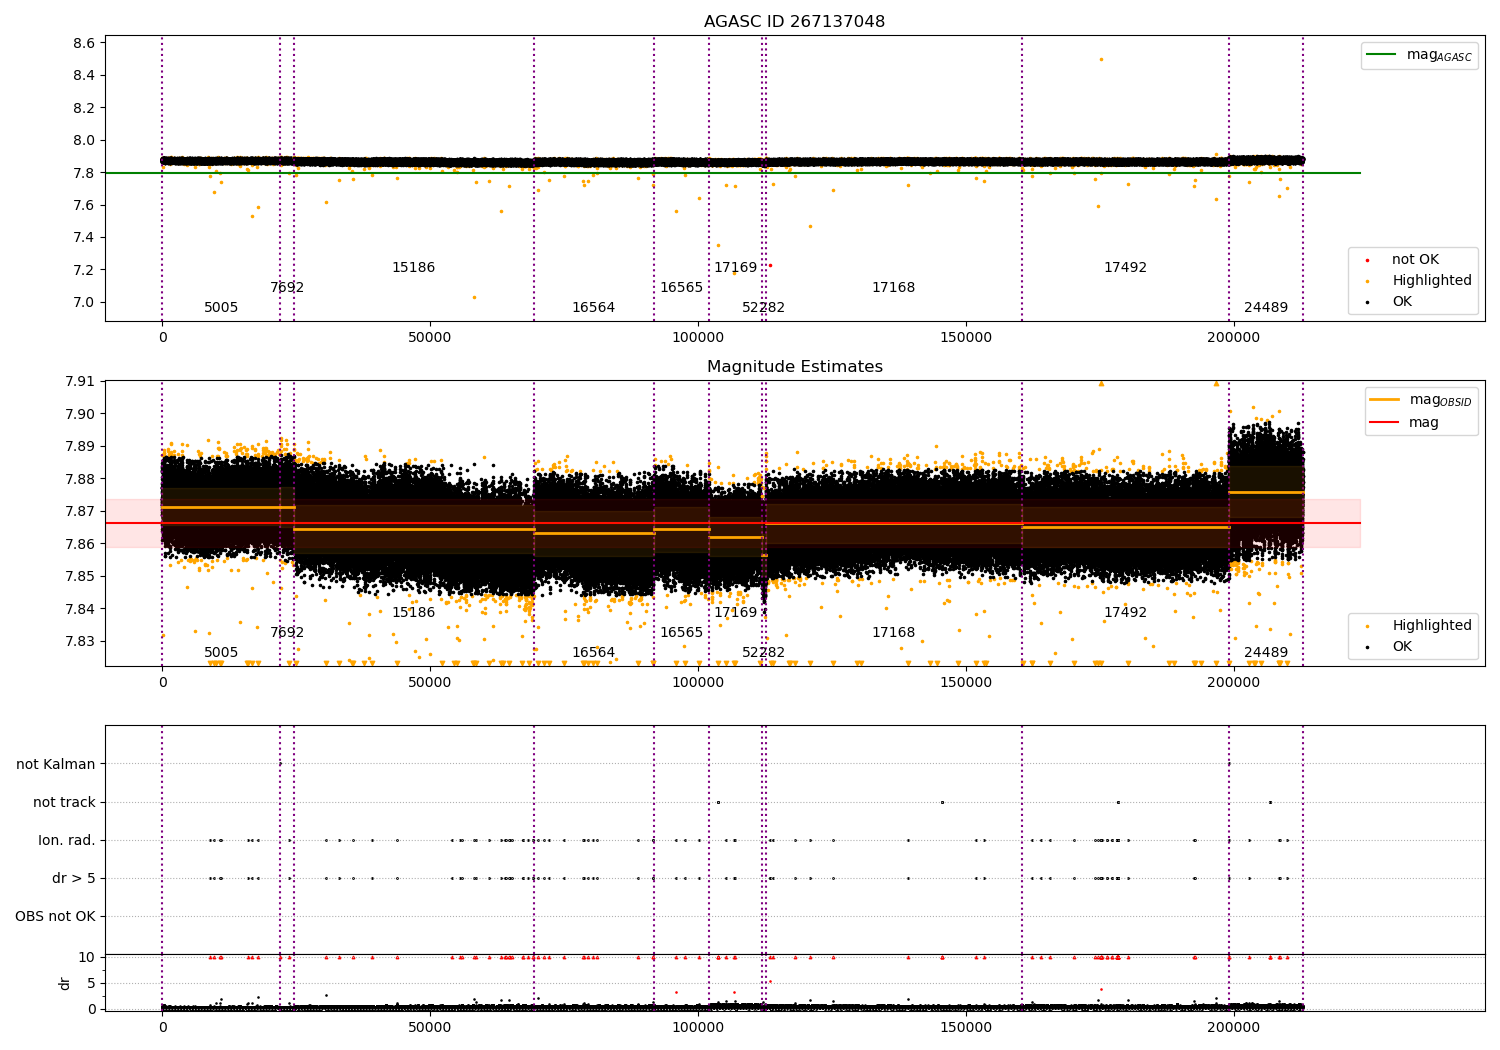Image resolution: width=1500 pixels, height=1050 pixels.
Task: Click obsid label 17492 in top plot
Action: [1125, 268]
